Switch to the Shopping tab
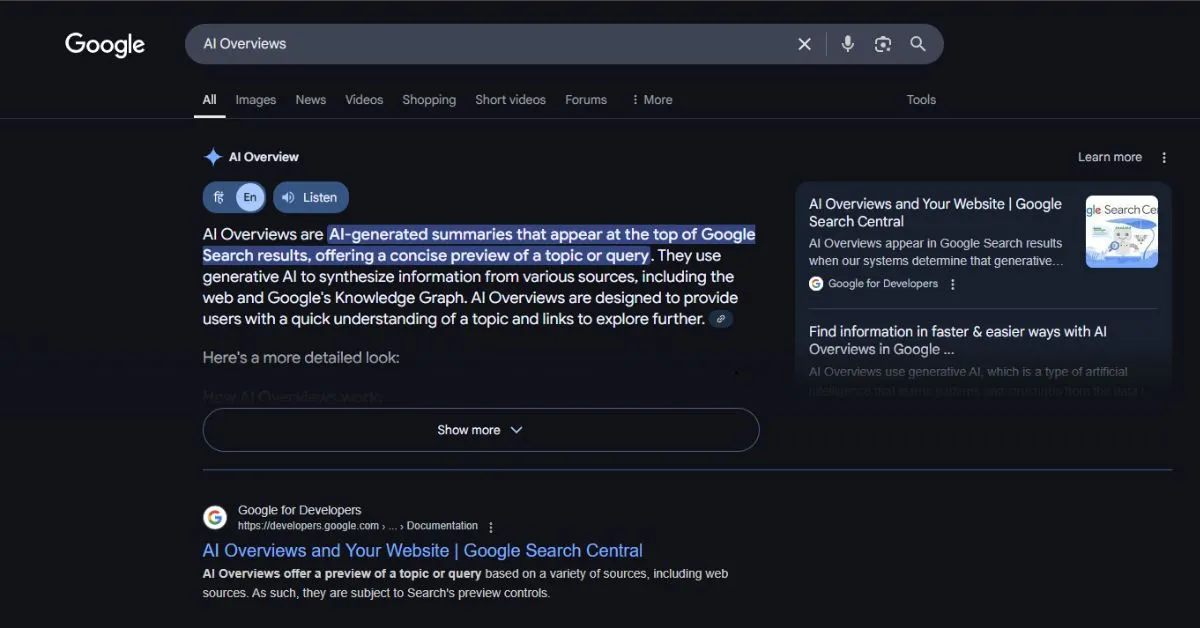 [x=429, y=100]
